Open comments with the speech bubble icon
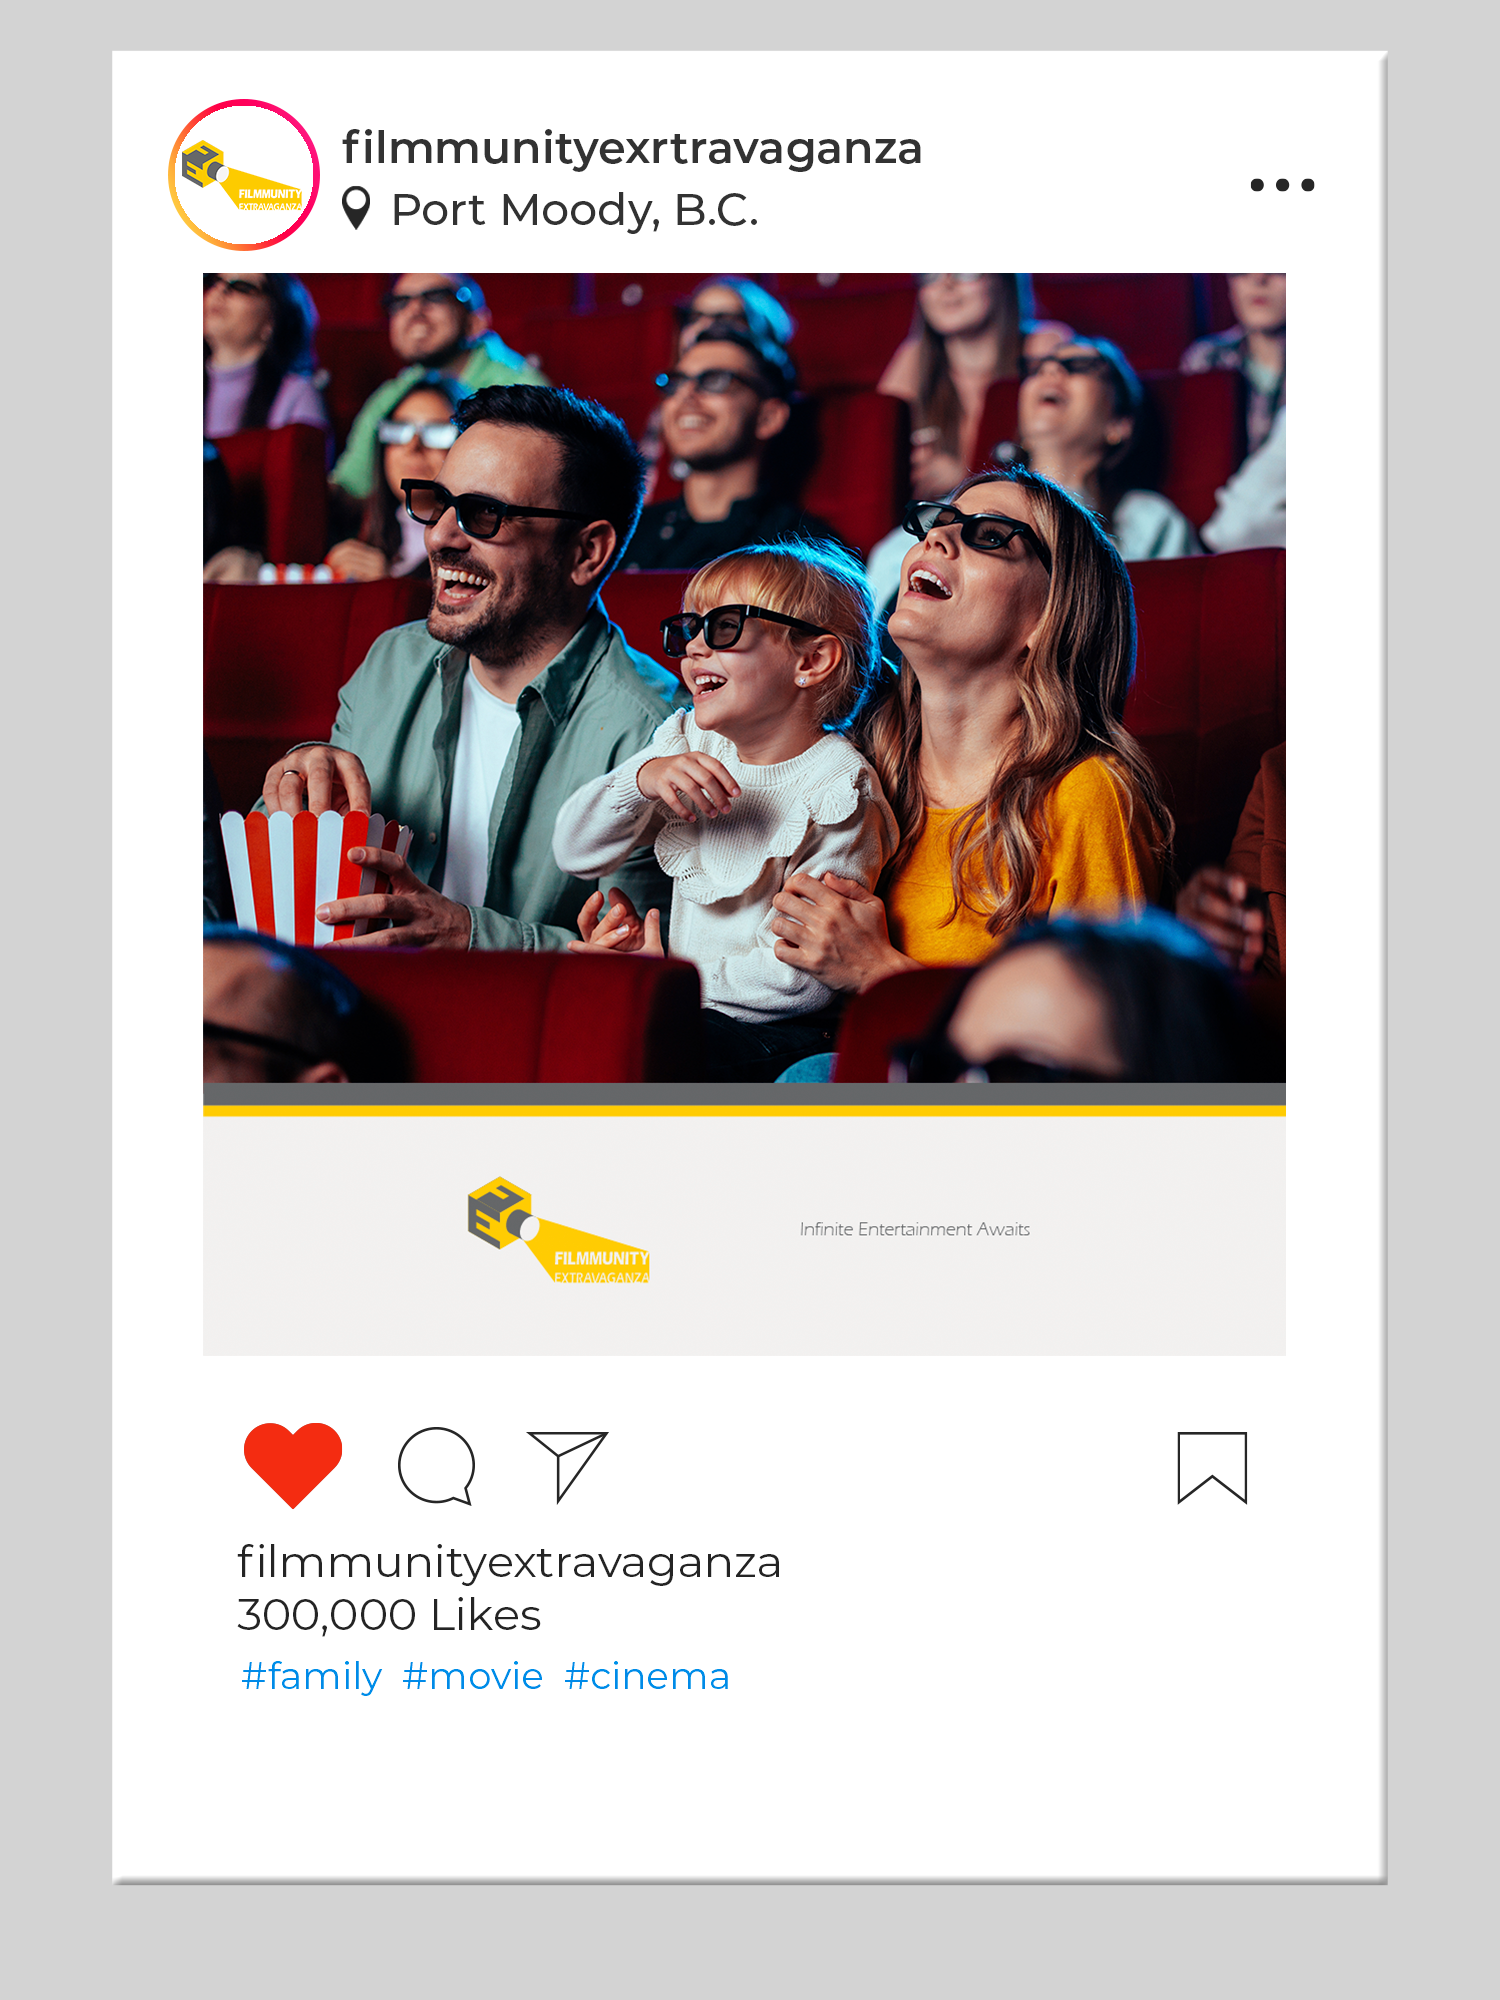This screenshot has height=2000, width=1500. 436,1466
